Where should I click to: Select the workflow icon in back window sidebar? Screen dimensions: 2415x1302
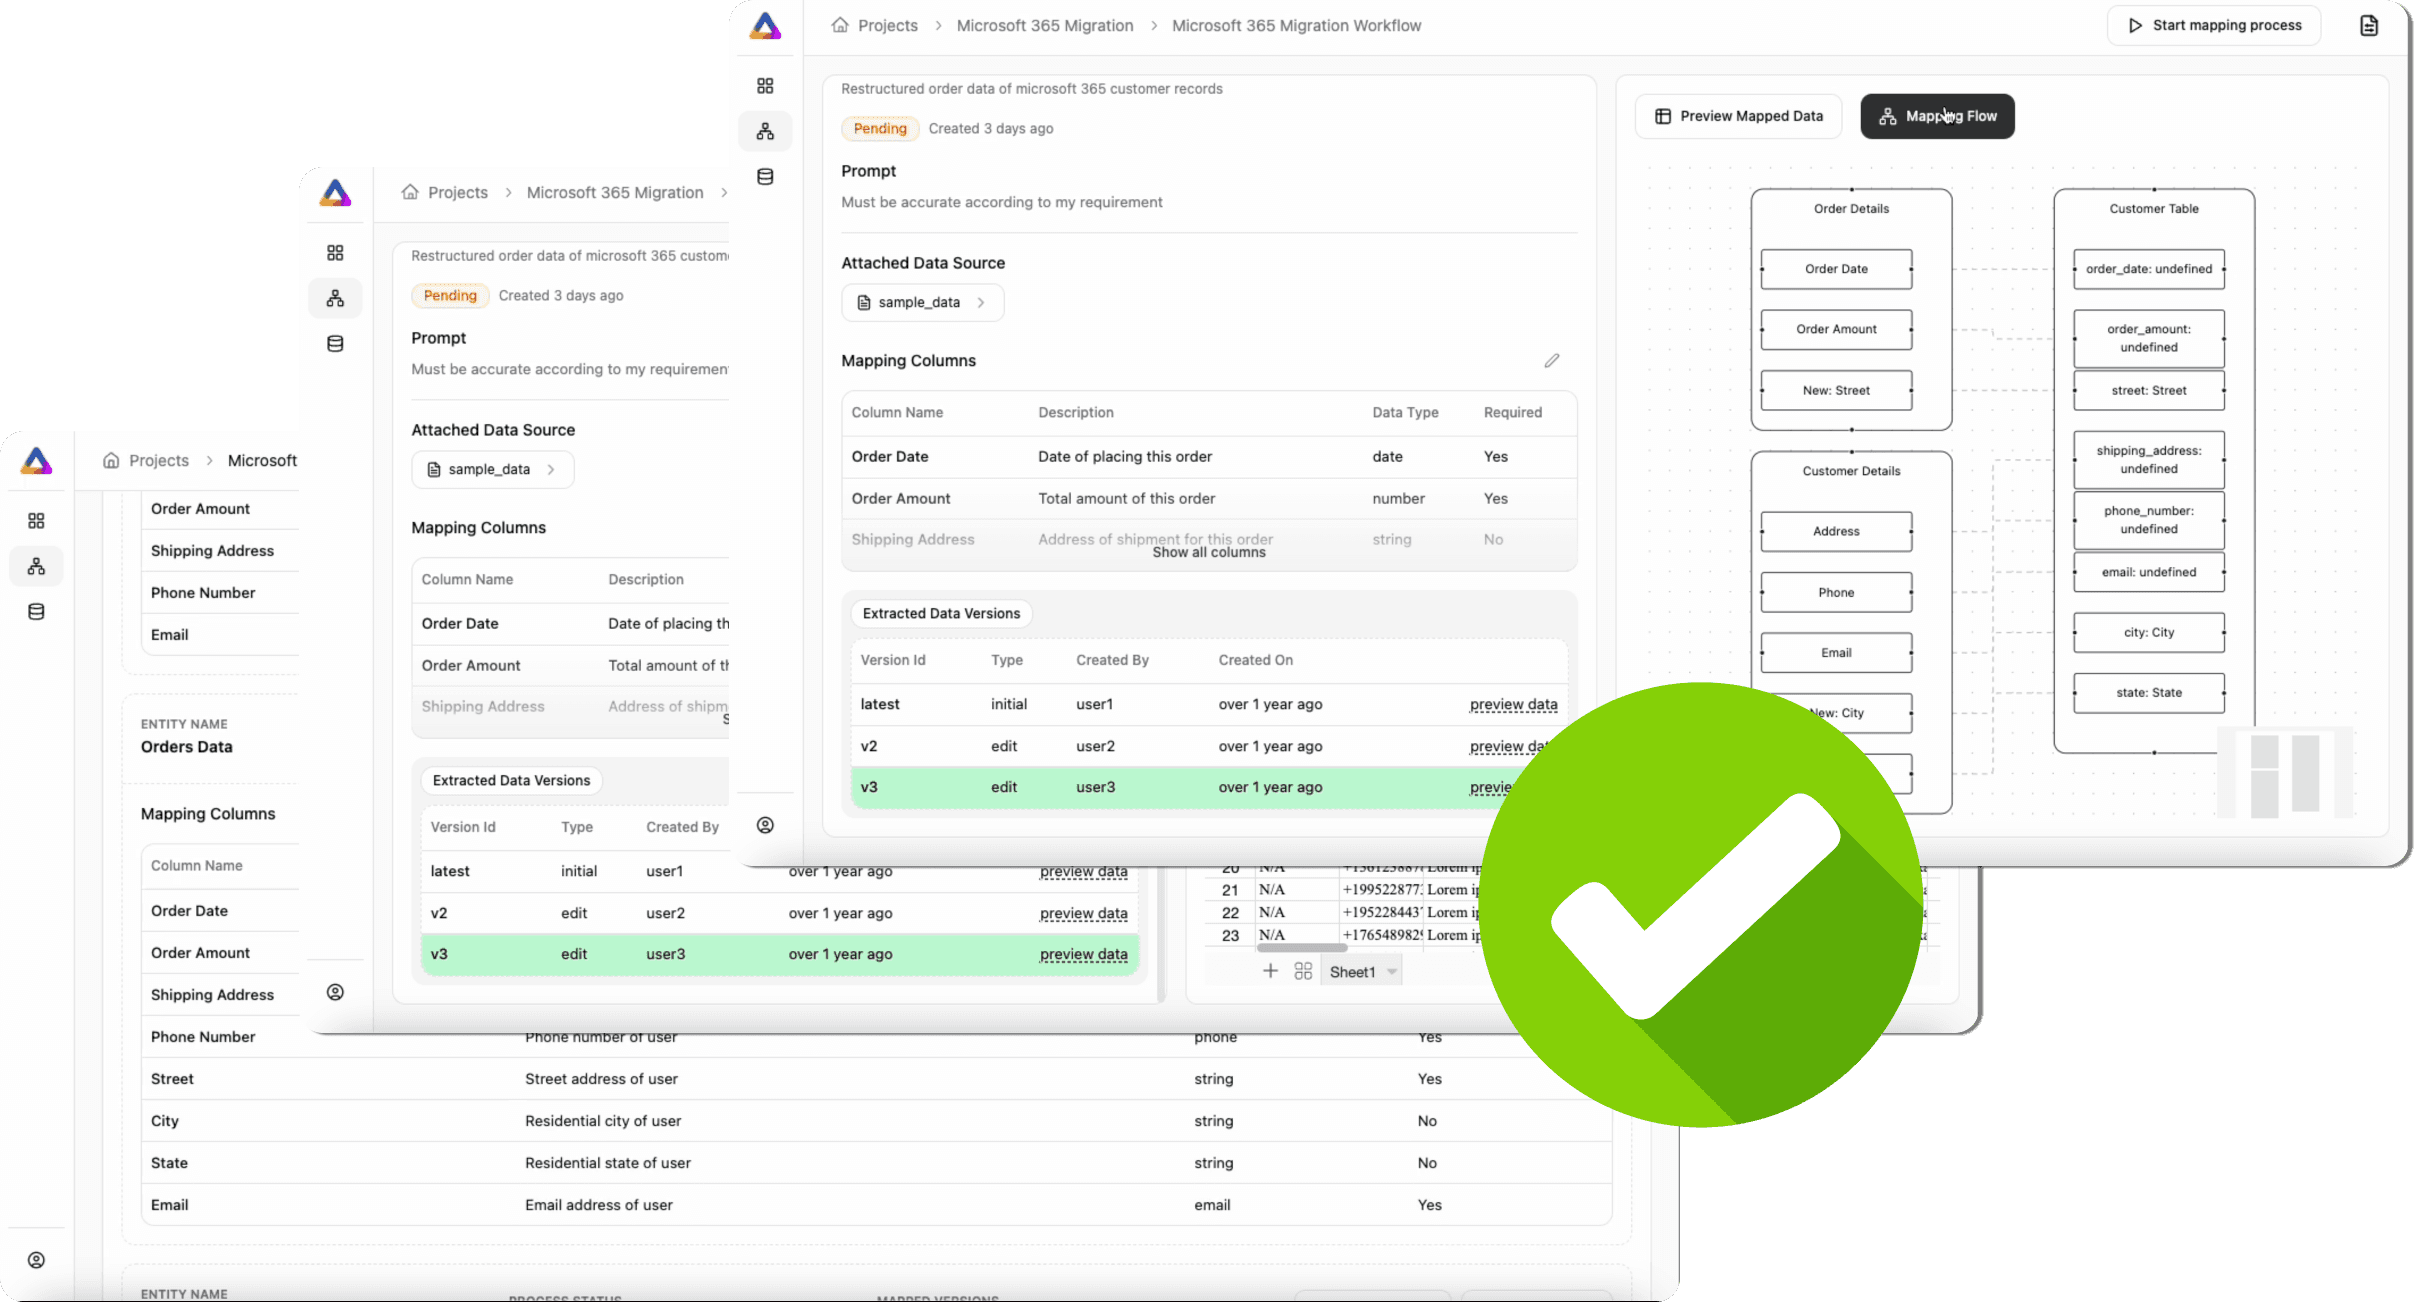coord(36,566)
